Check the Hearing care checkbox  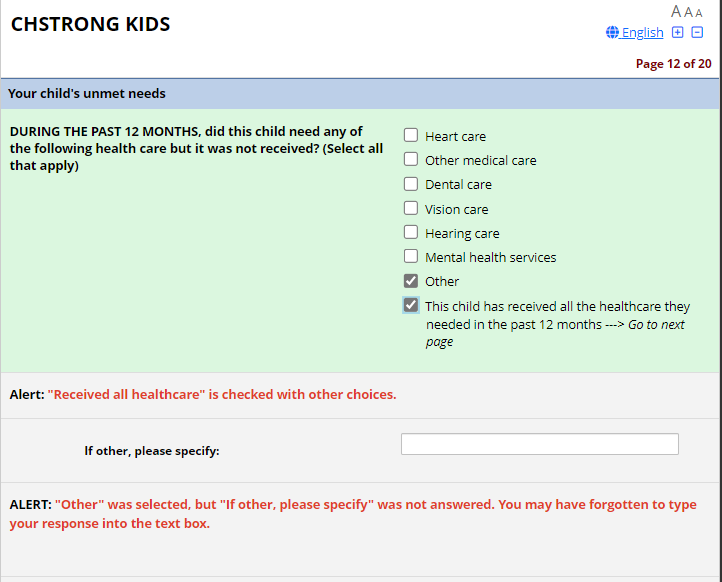click(411, 232)
